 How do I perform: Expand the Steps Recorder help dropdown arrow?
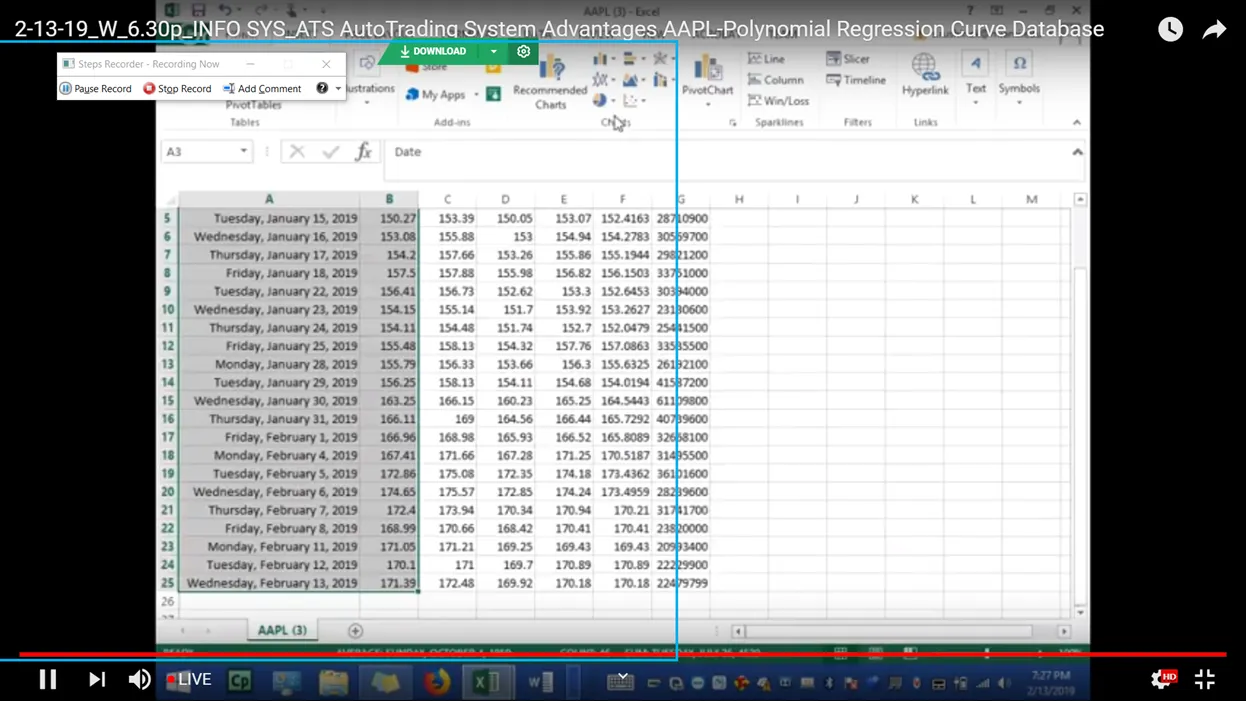338,88
